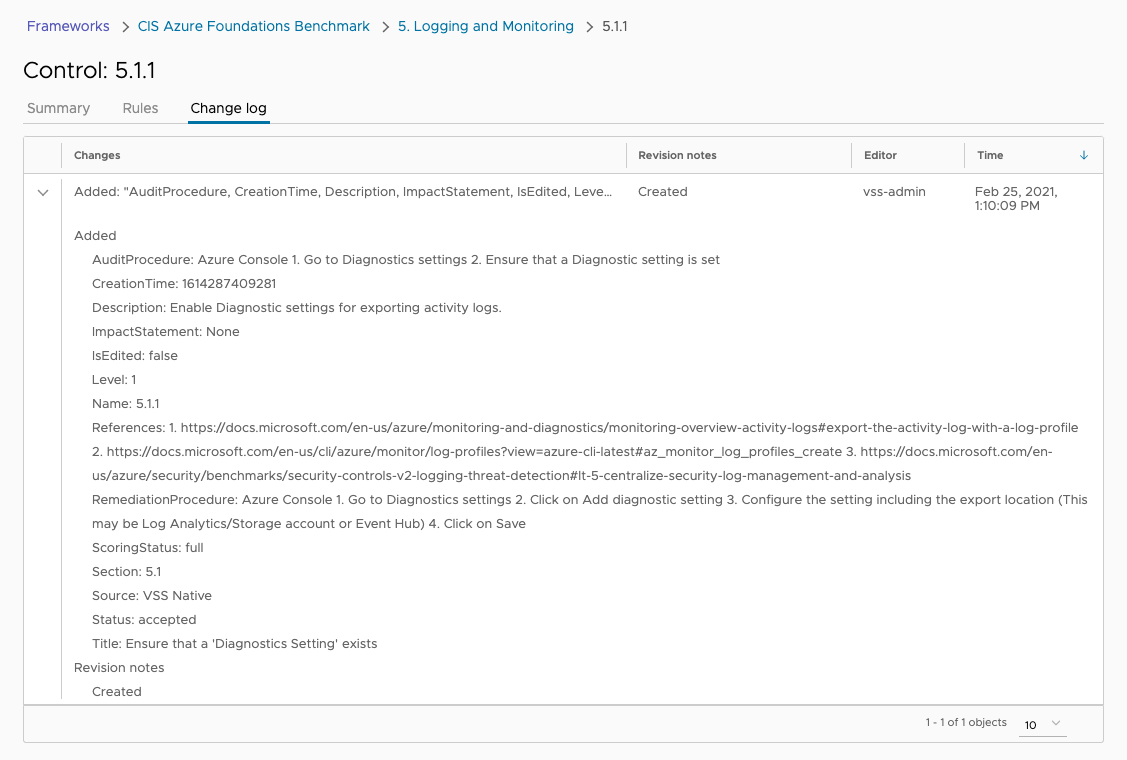Open the Frameworks breadcrumb link
The height and width of the screenshot is (760, 1127).
pyautogui.click(x=68, y=26)
